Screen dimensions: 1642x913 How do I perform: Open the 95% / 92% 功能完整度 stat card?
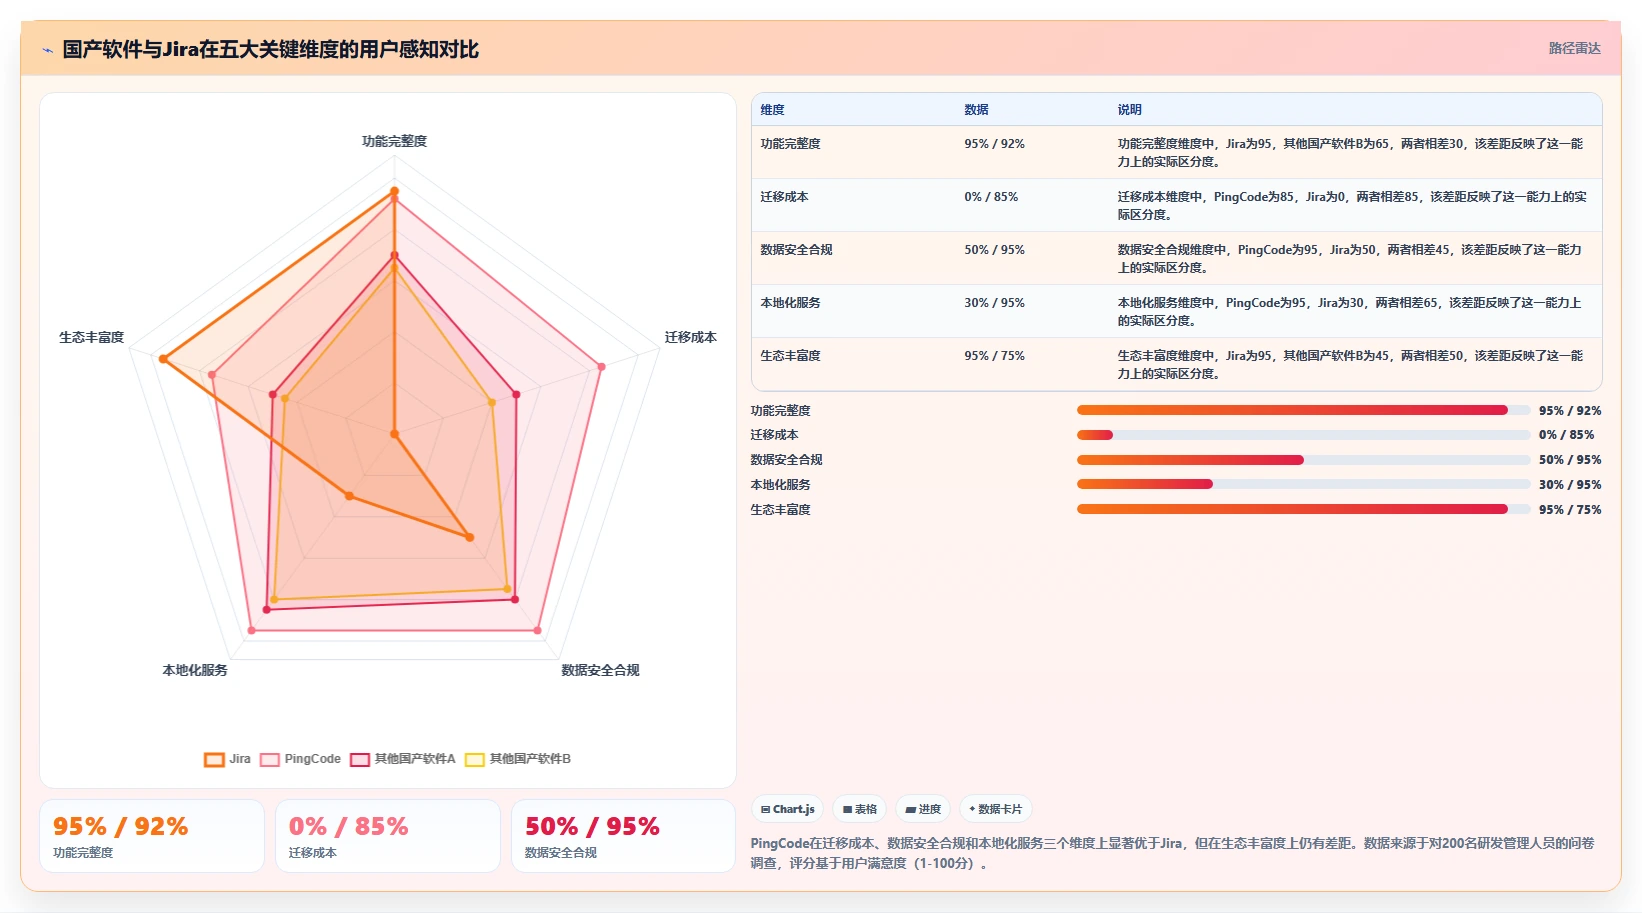point(152,836)
